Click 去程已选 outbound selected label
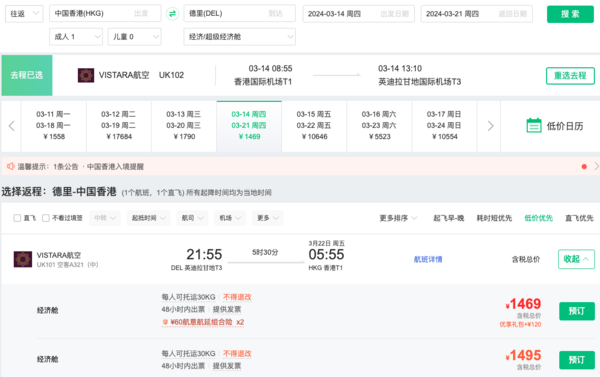The width and height of the screenshot is (600, 377). [x=27, y=75]
